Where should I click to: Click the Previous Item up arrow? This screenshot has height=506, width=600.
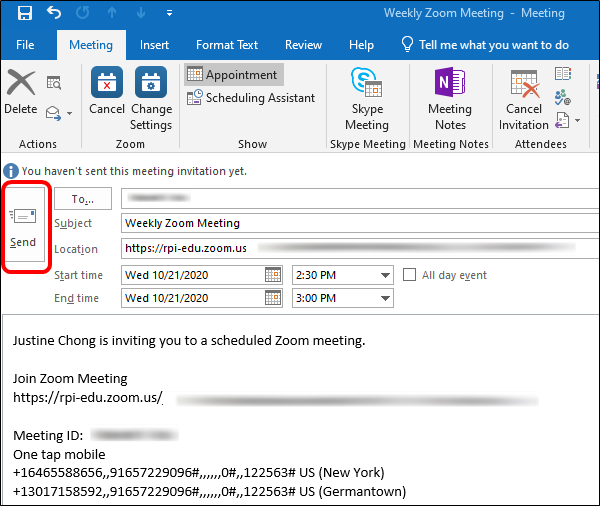(112, 13)
